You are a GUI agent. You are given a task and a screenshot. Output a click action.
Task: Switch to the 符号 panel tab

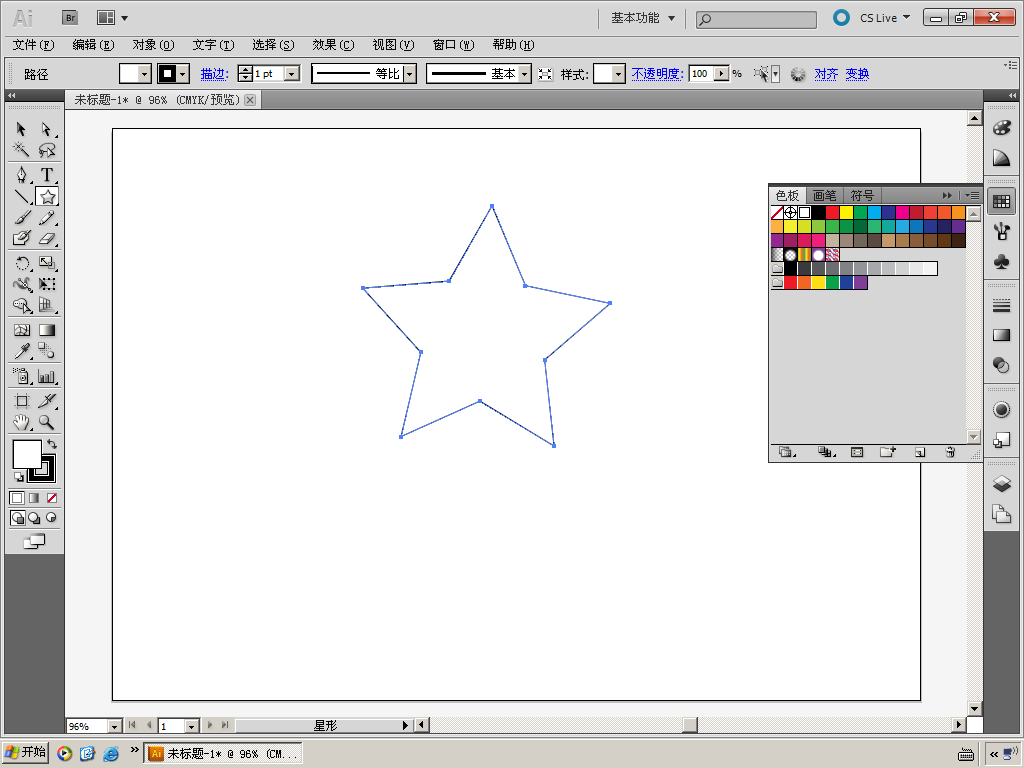(862, 195)
